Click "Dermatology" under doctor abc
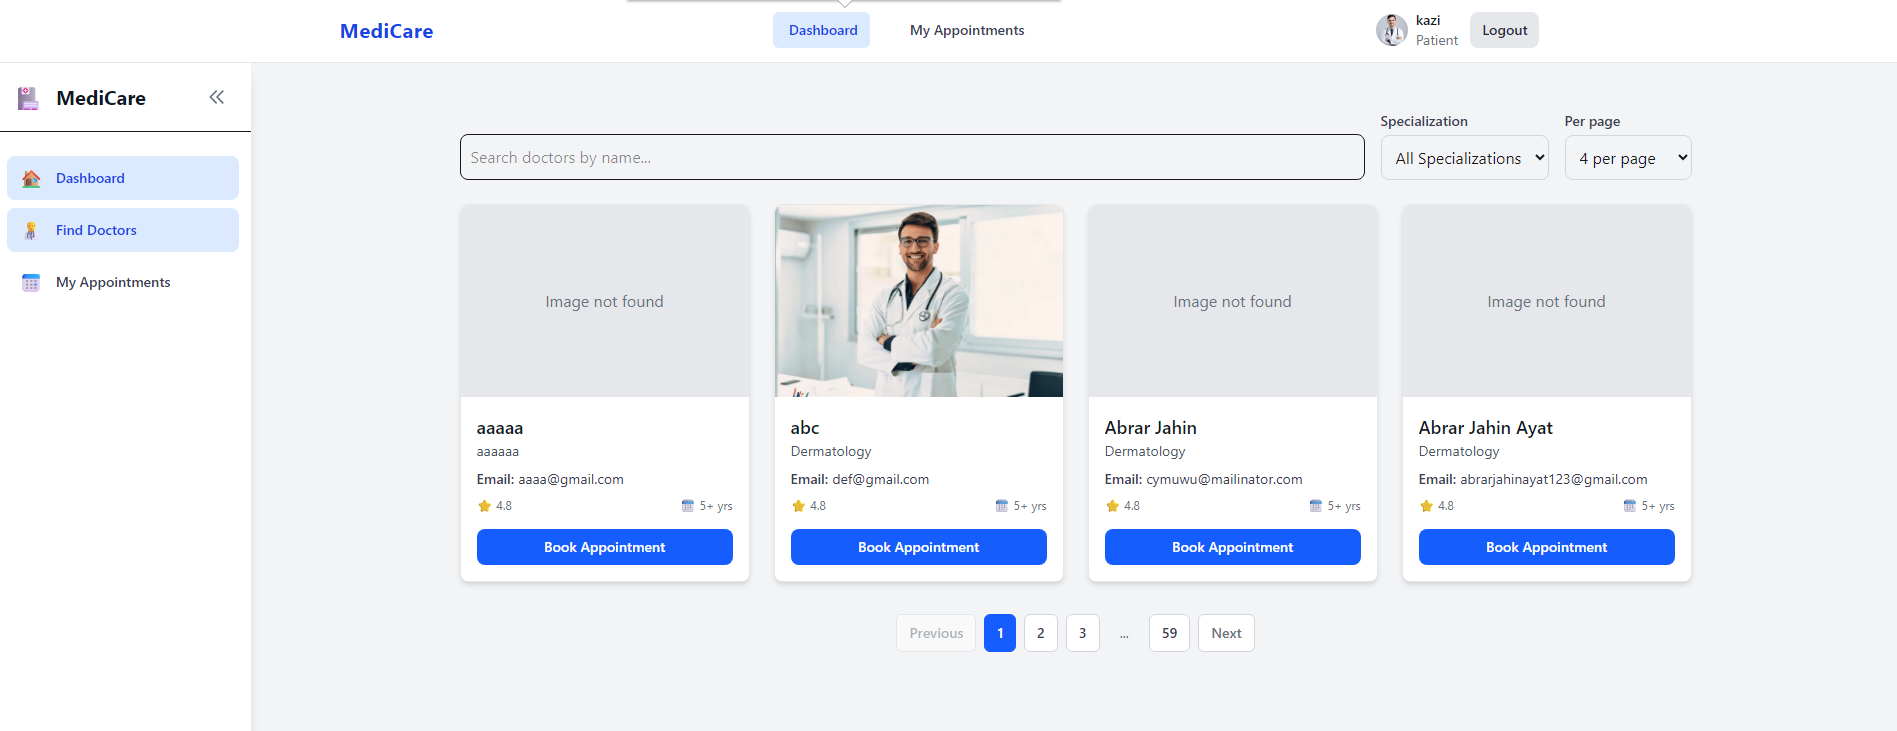 tap(831, 451)
